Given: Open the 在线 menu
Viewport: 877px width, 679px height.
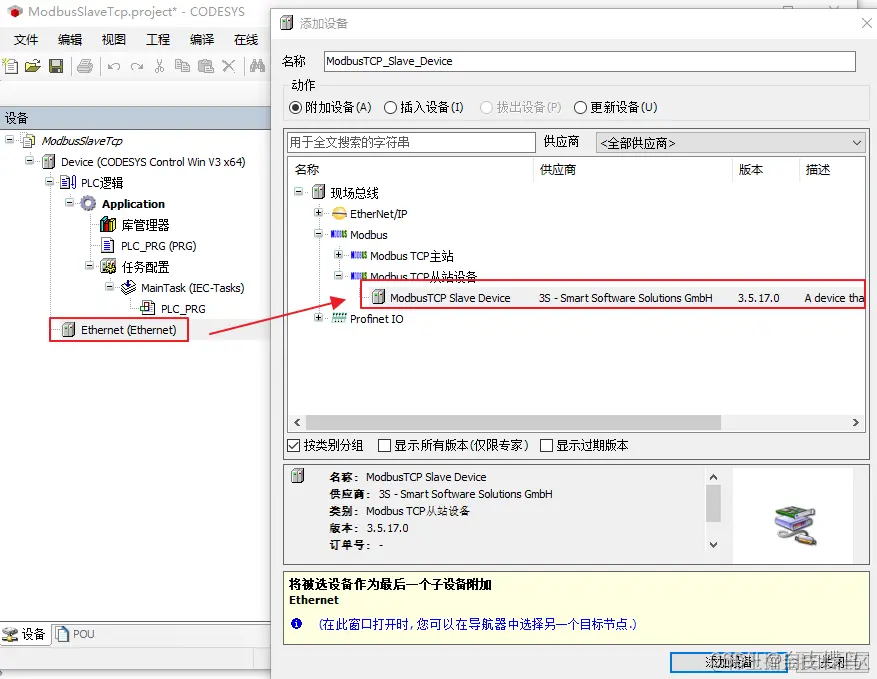Looking at the screenshot, I should pyautogui.click(x=246, y=40).
